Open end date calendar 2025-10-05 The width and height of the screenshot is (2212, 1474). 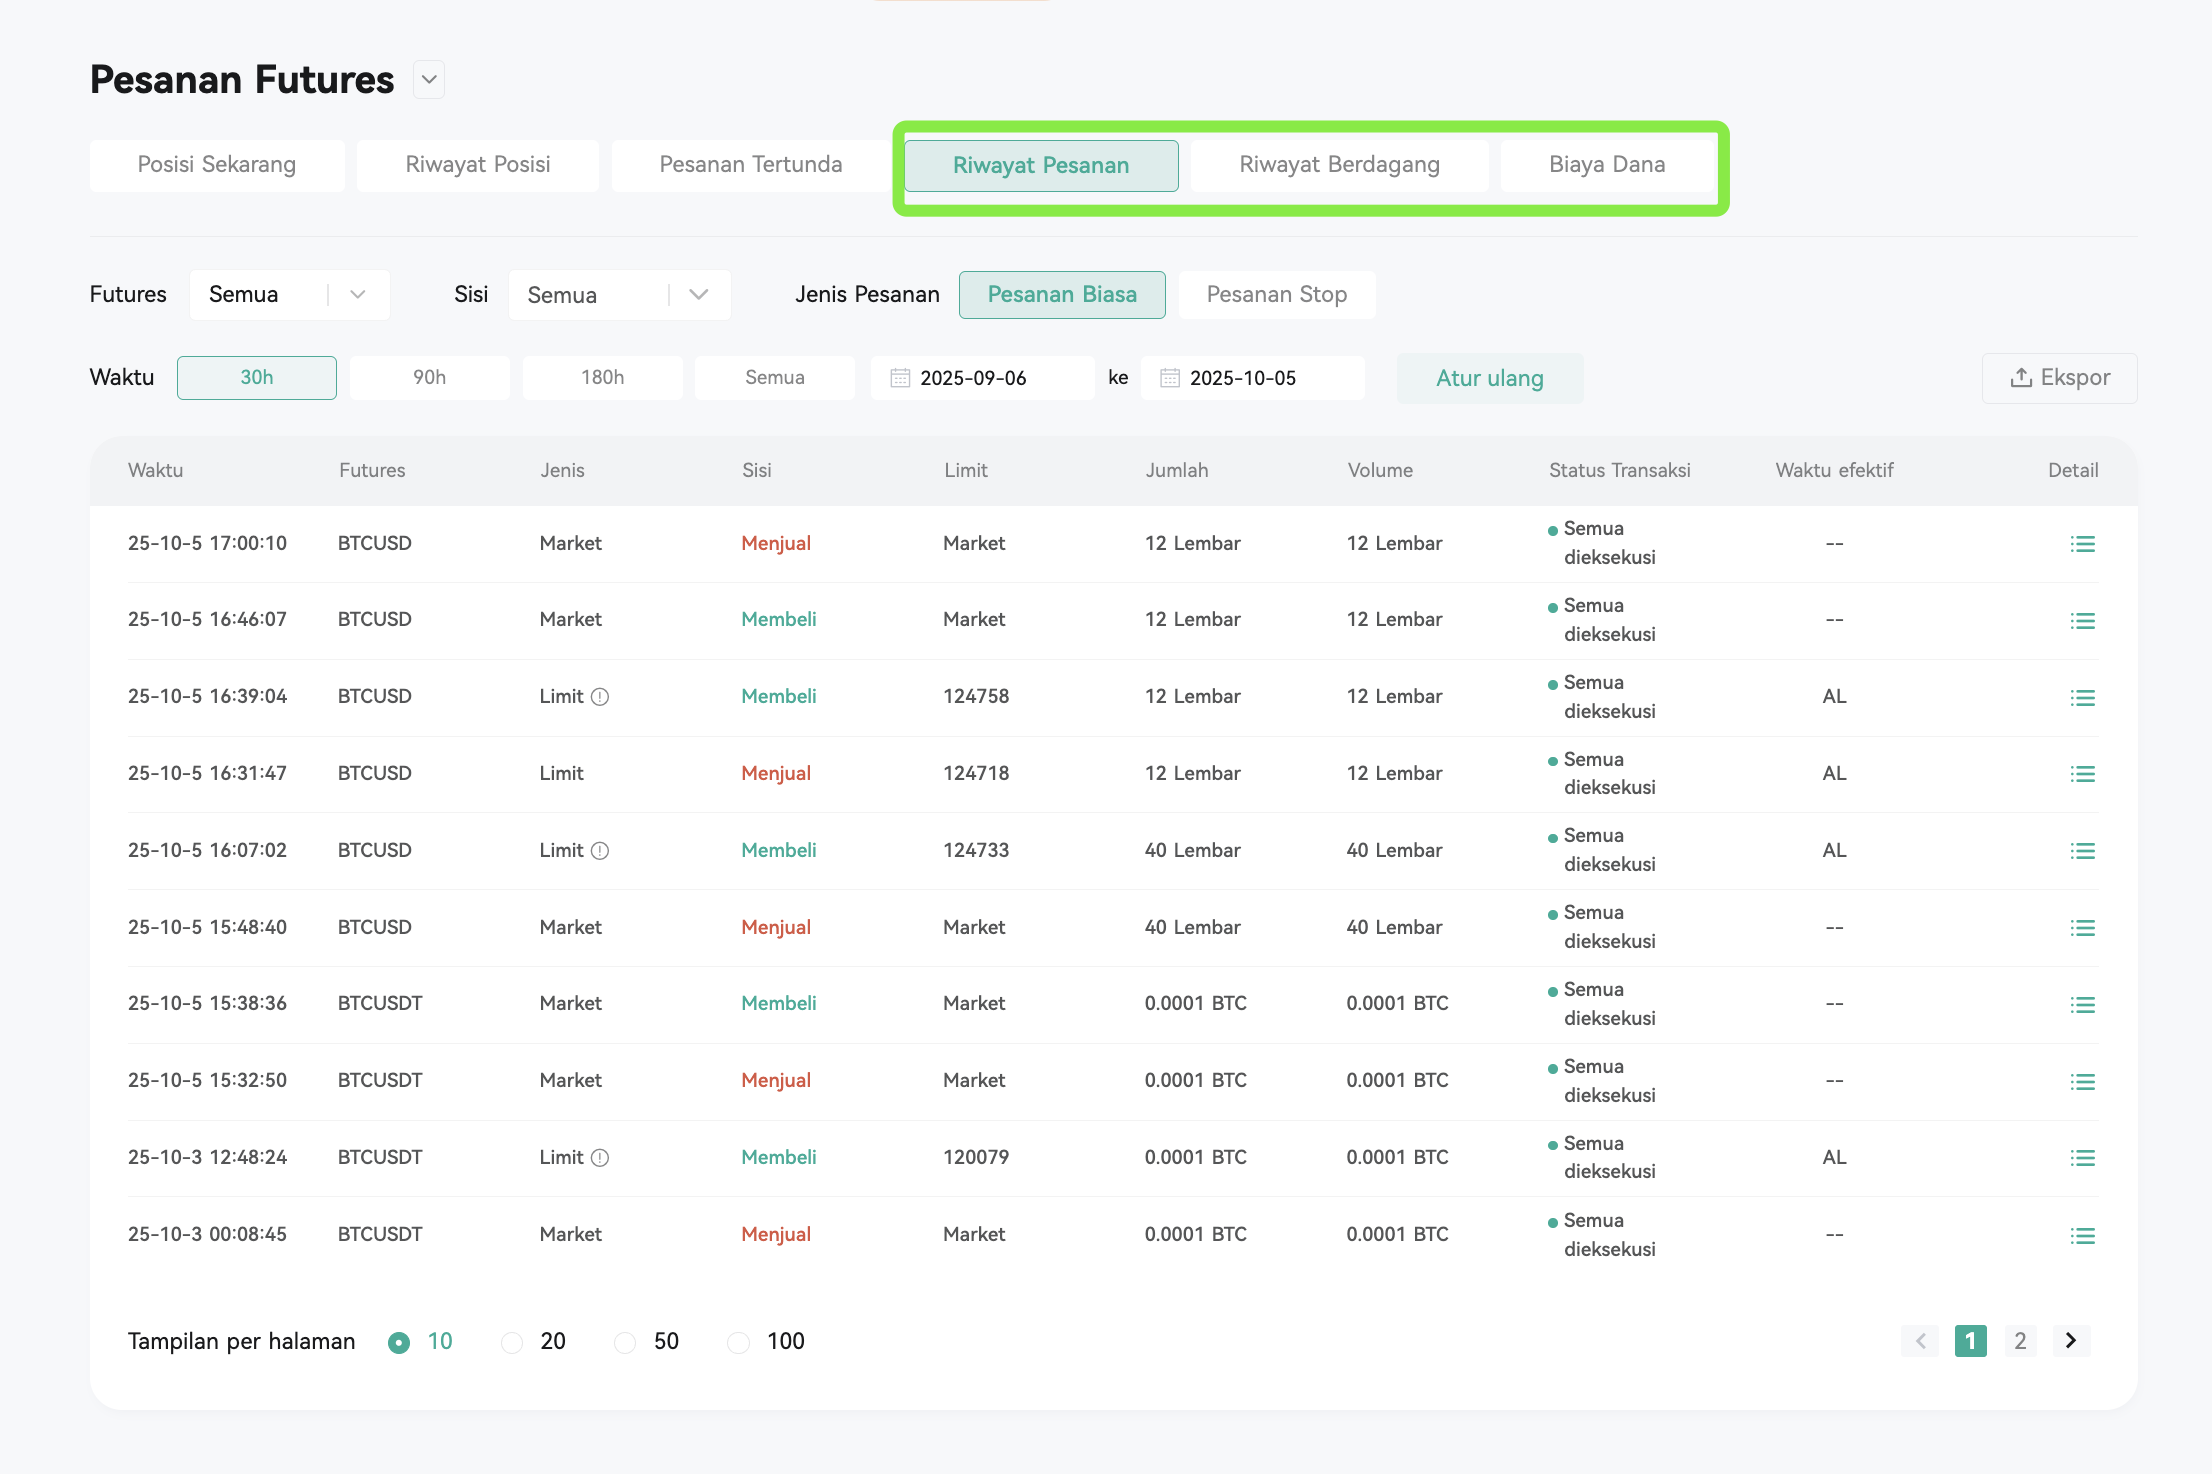click(1252, 378)
